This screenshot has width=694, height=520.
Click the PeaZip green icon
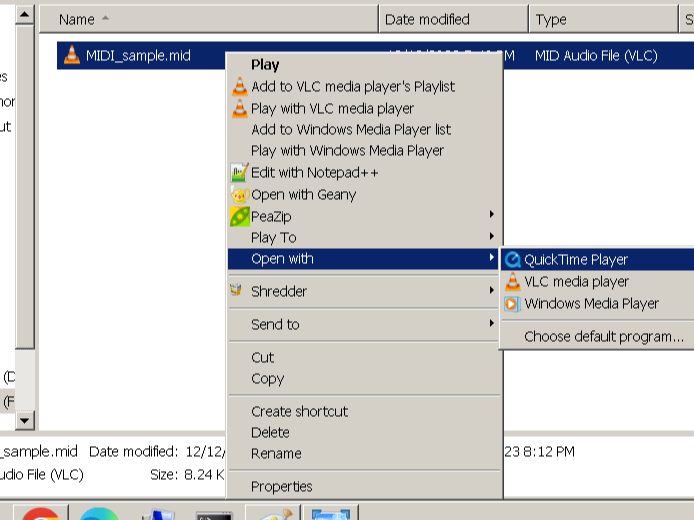pos(239,216)
